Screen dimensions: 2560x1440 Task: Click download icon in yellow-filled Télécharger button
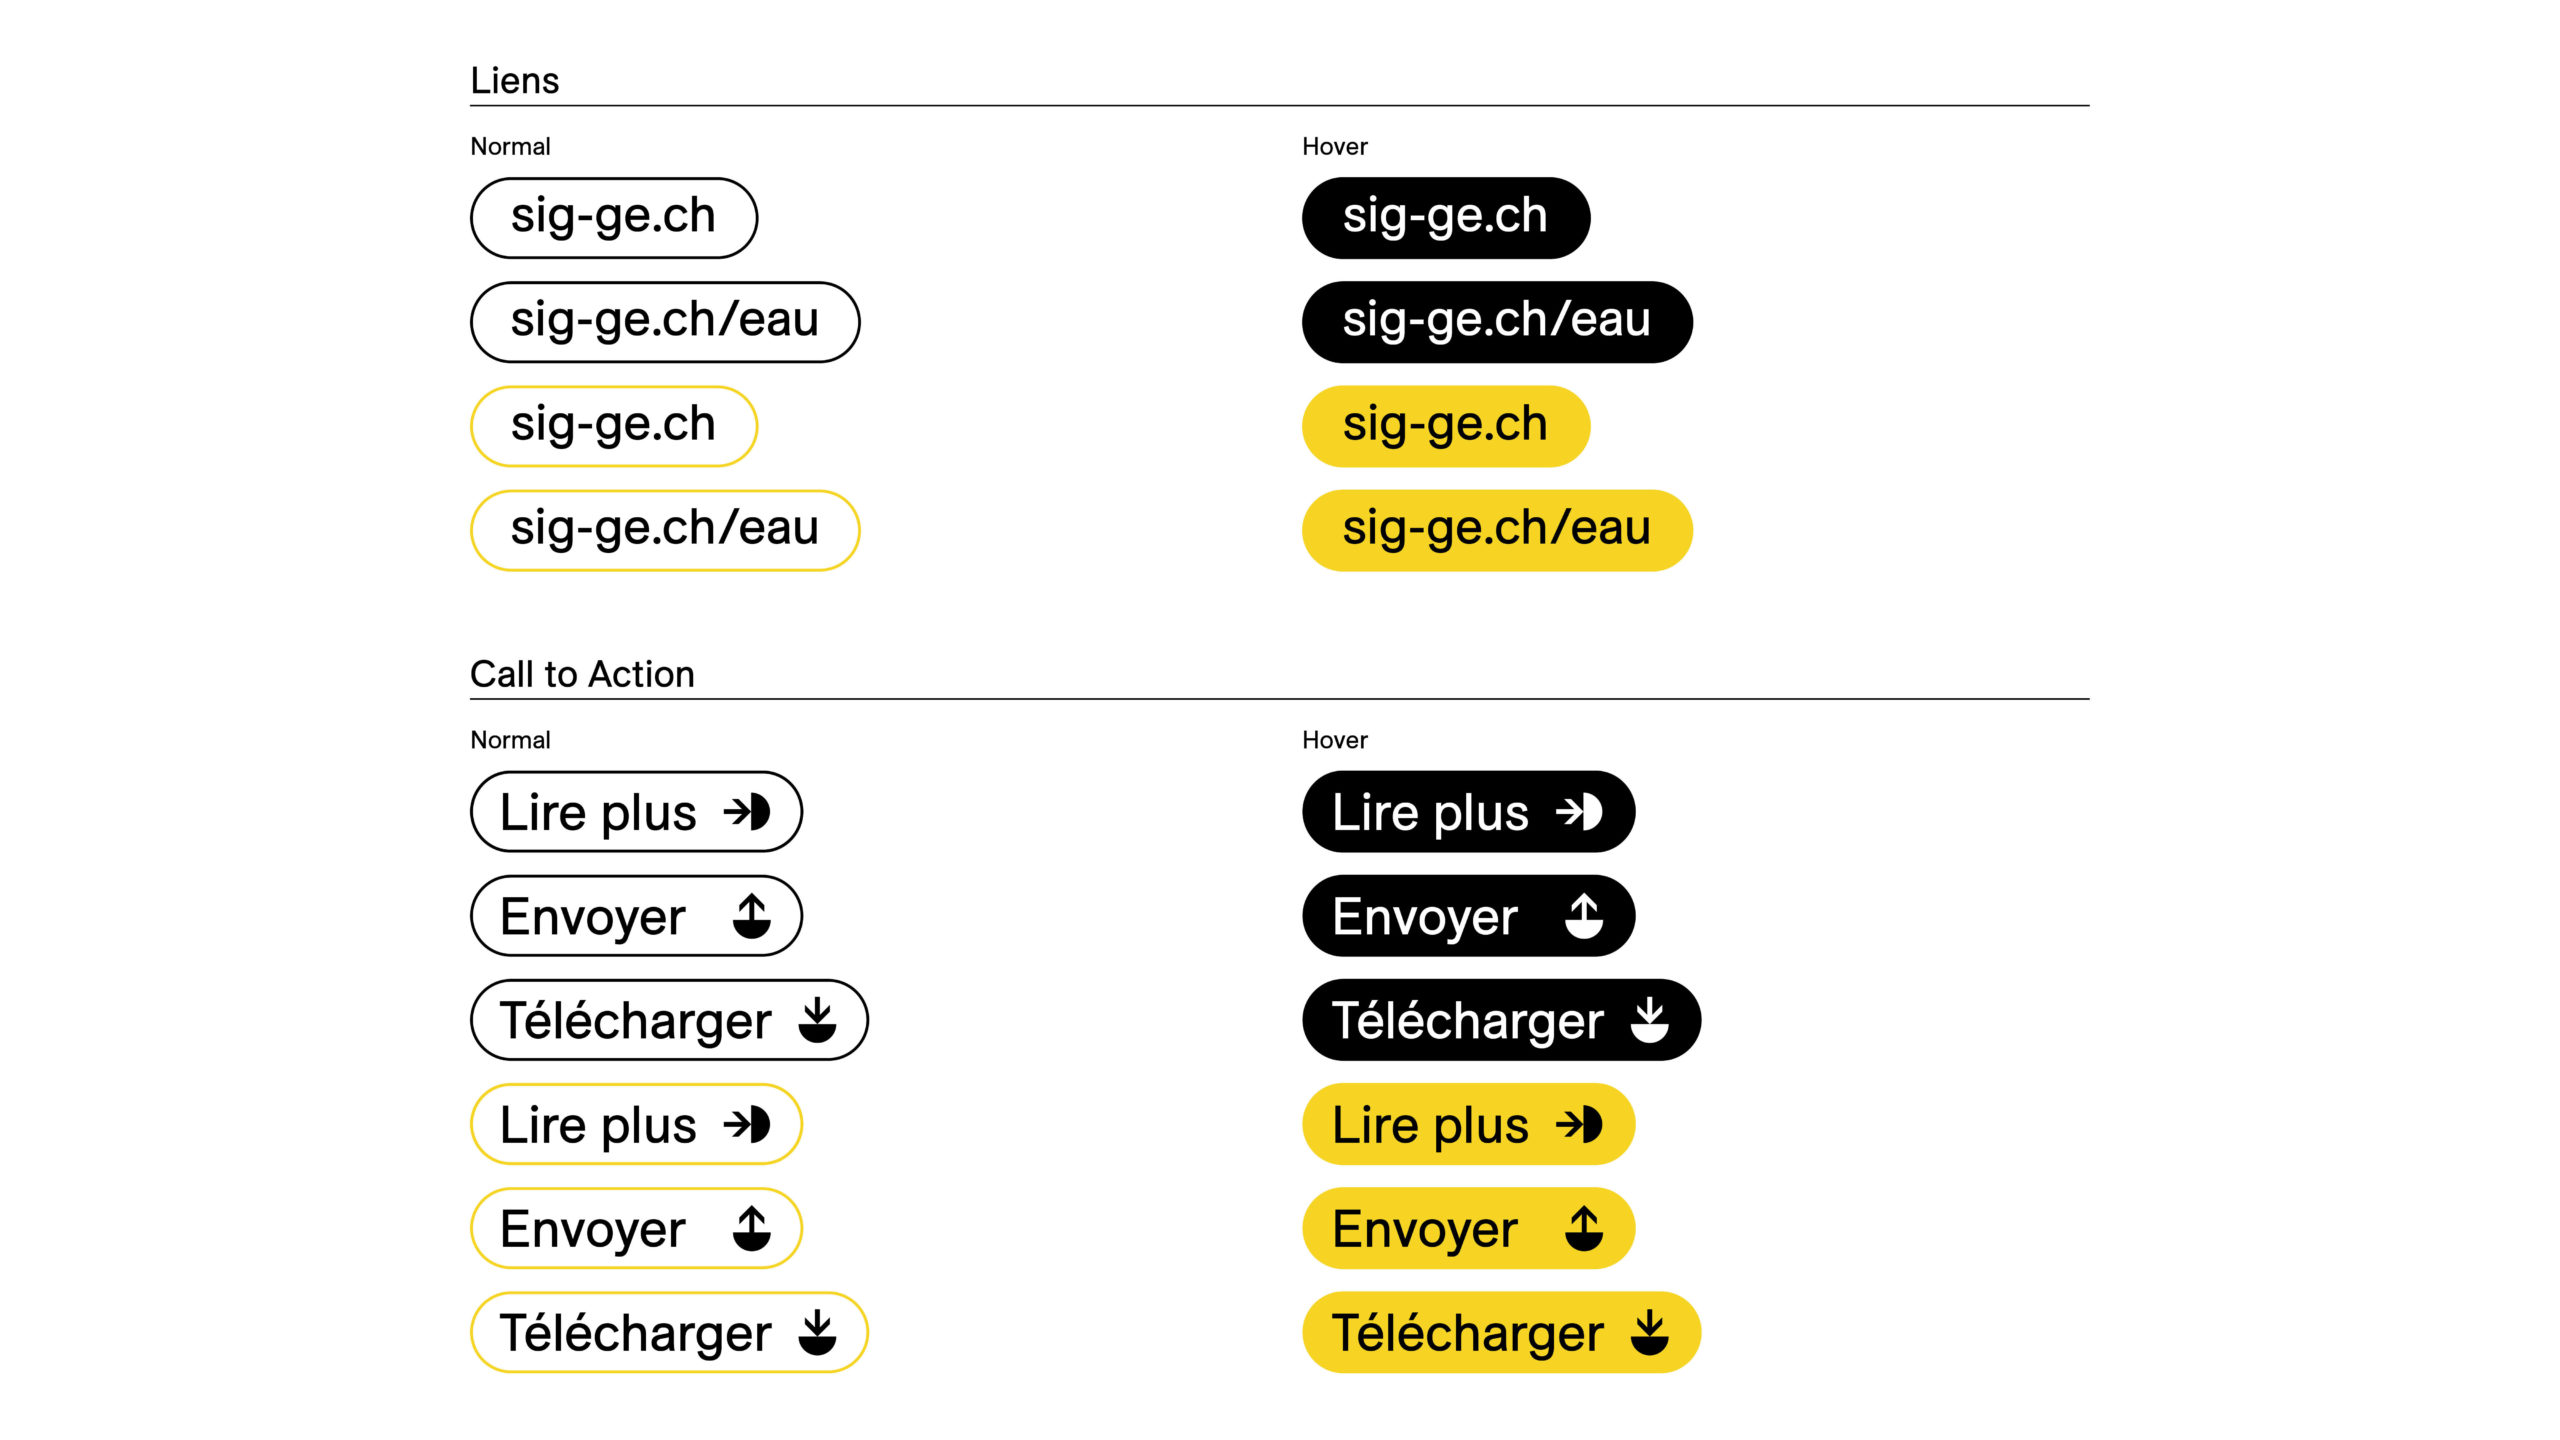coord(1650,1333)
